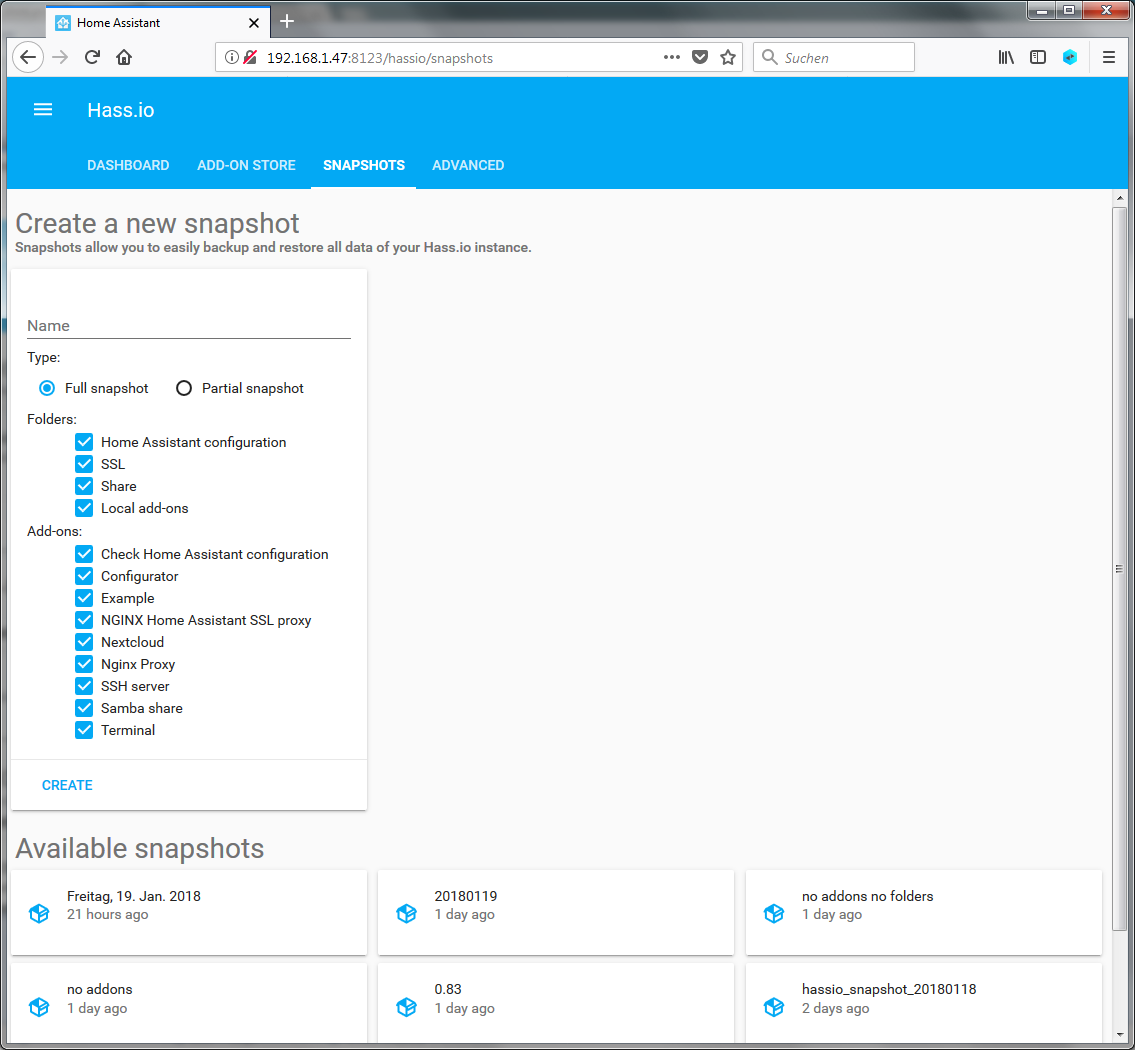
Task: Open the 'no addons no folders' snapshot
Action: (x=924, y=913)
